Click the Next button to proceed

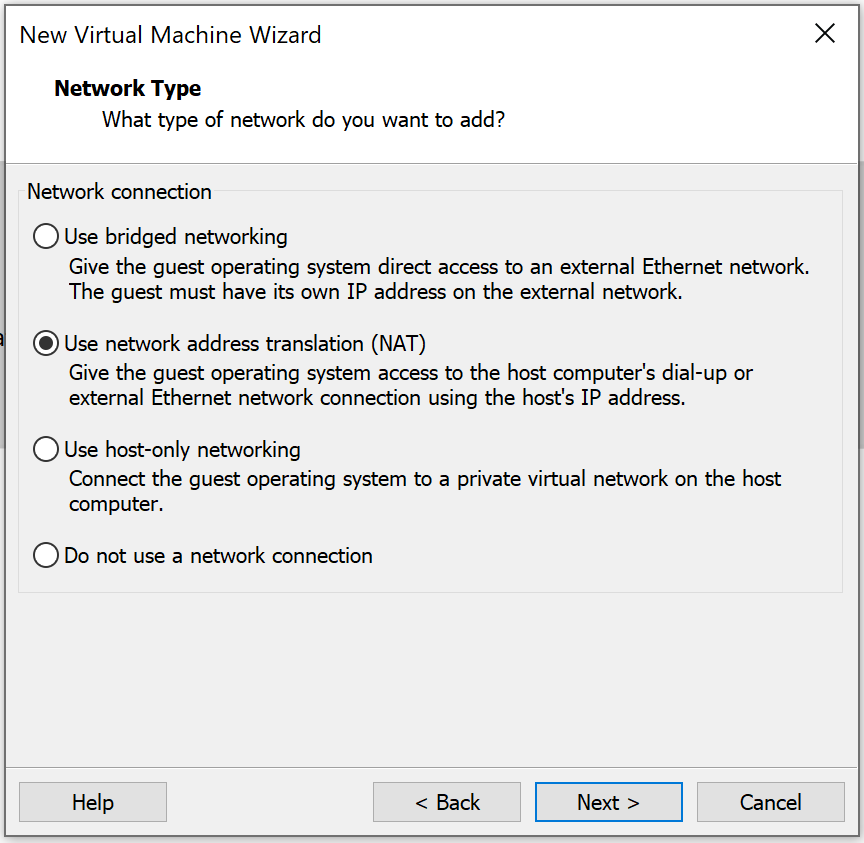(x=608, y=801)
